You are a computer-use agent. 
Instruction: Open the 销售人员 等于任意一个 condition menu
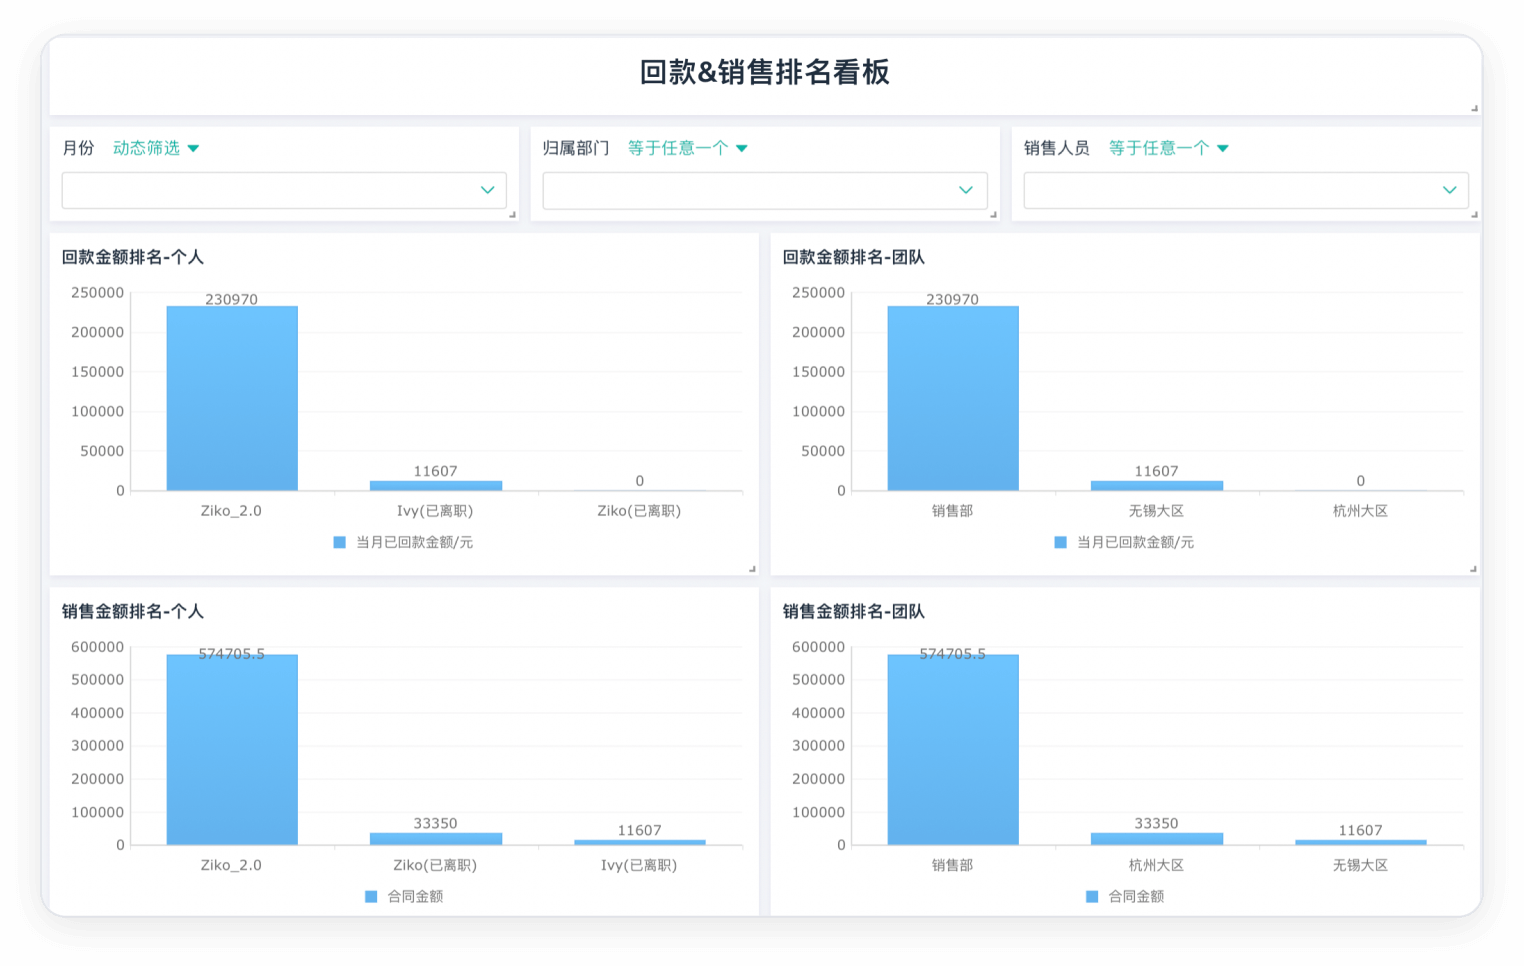1168,147
